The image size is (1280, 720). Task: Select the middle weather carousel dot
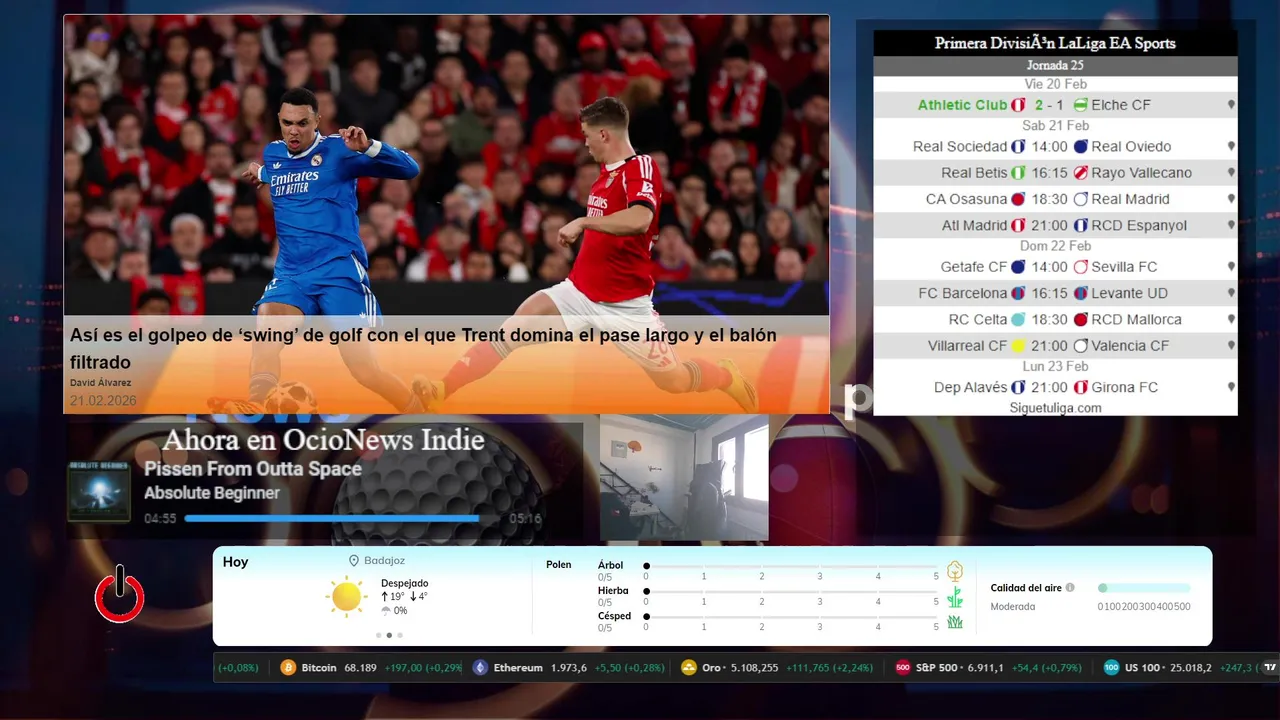(389, 635)
